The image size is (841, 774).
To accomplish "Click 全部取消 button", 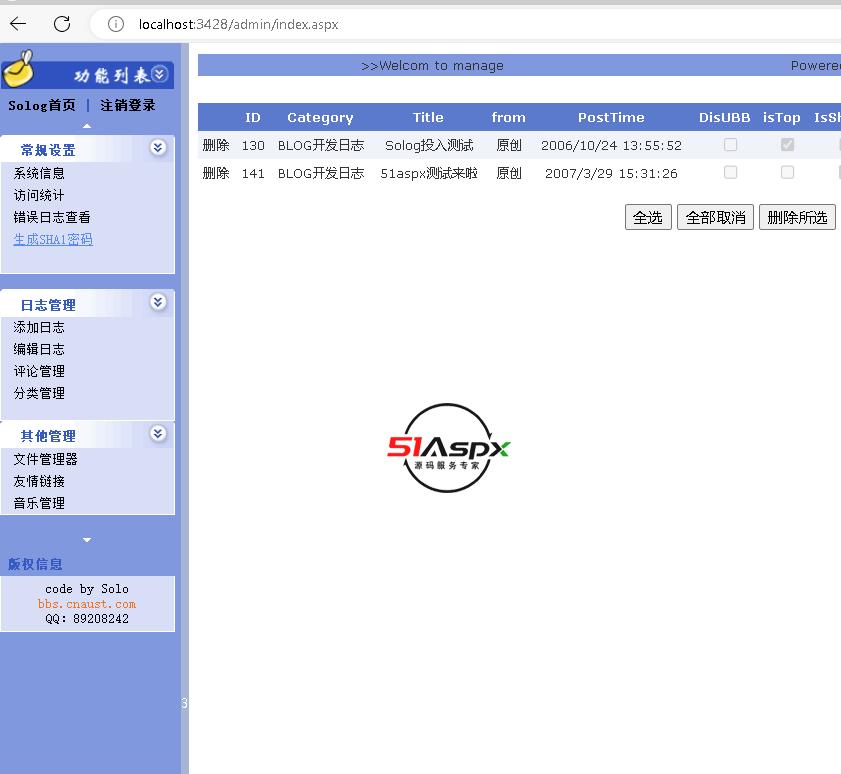I will pyautogui.click(x=715, y=217).
